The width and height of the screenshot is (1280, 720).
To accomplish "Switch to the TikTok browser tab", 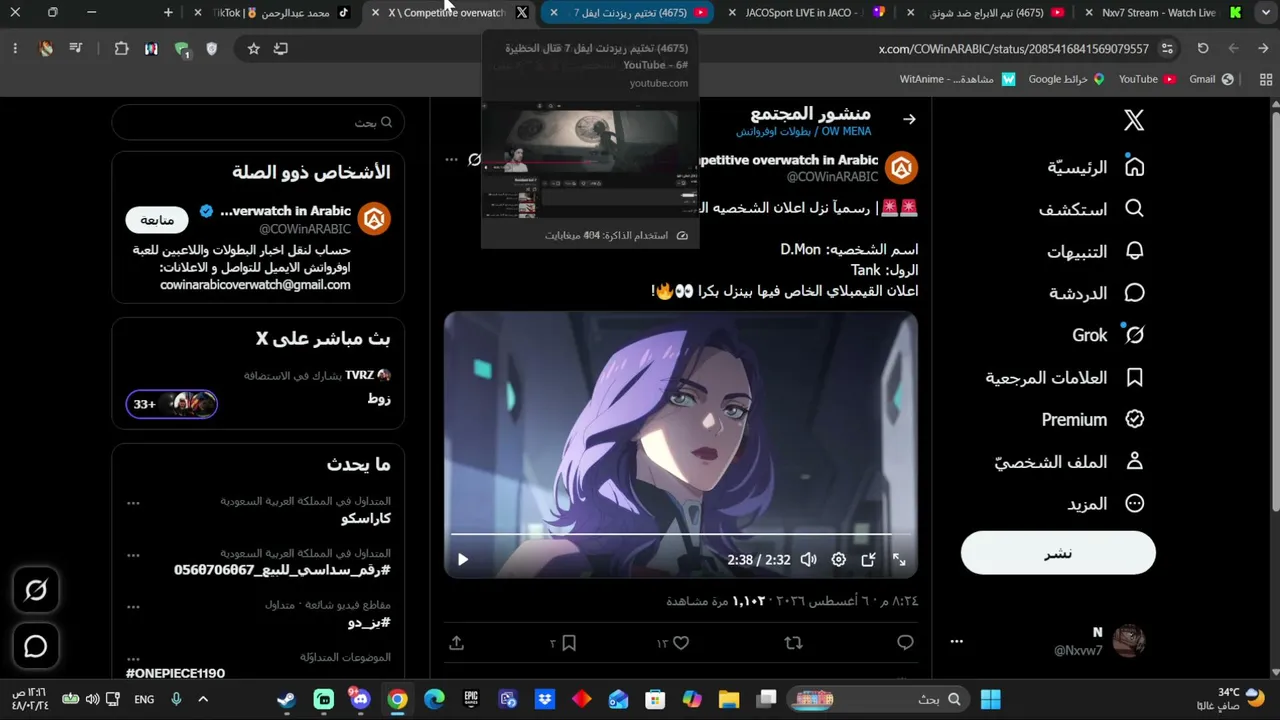I will coord(275,13).
